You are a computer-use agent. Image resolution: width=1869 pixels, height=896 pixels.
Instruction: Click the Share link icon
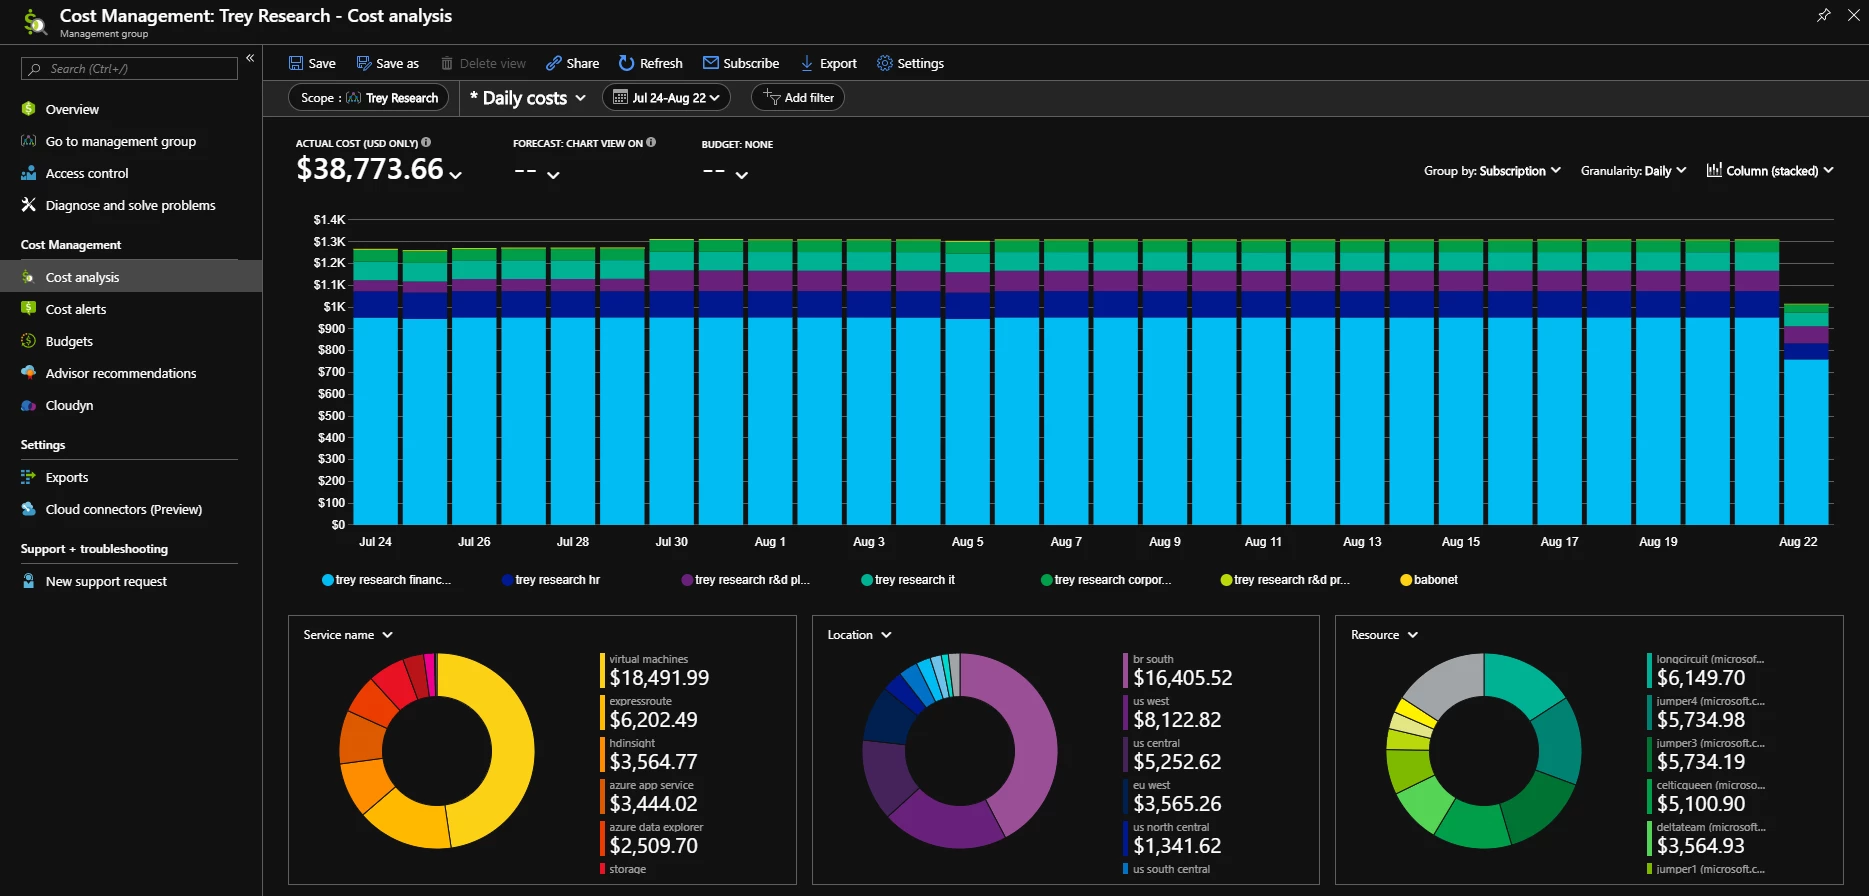pyautogui.click(x=553, y=63)
